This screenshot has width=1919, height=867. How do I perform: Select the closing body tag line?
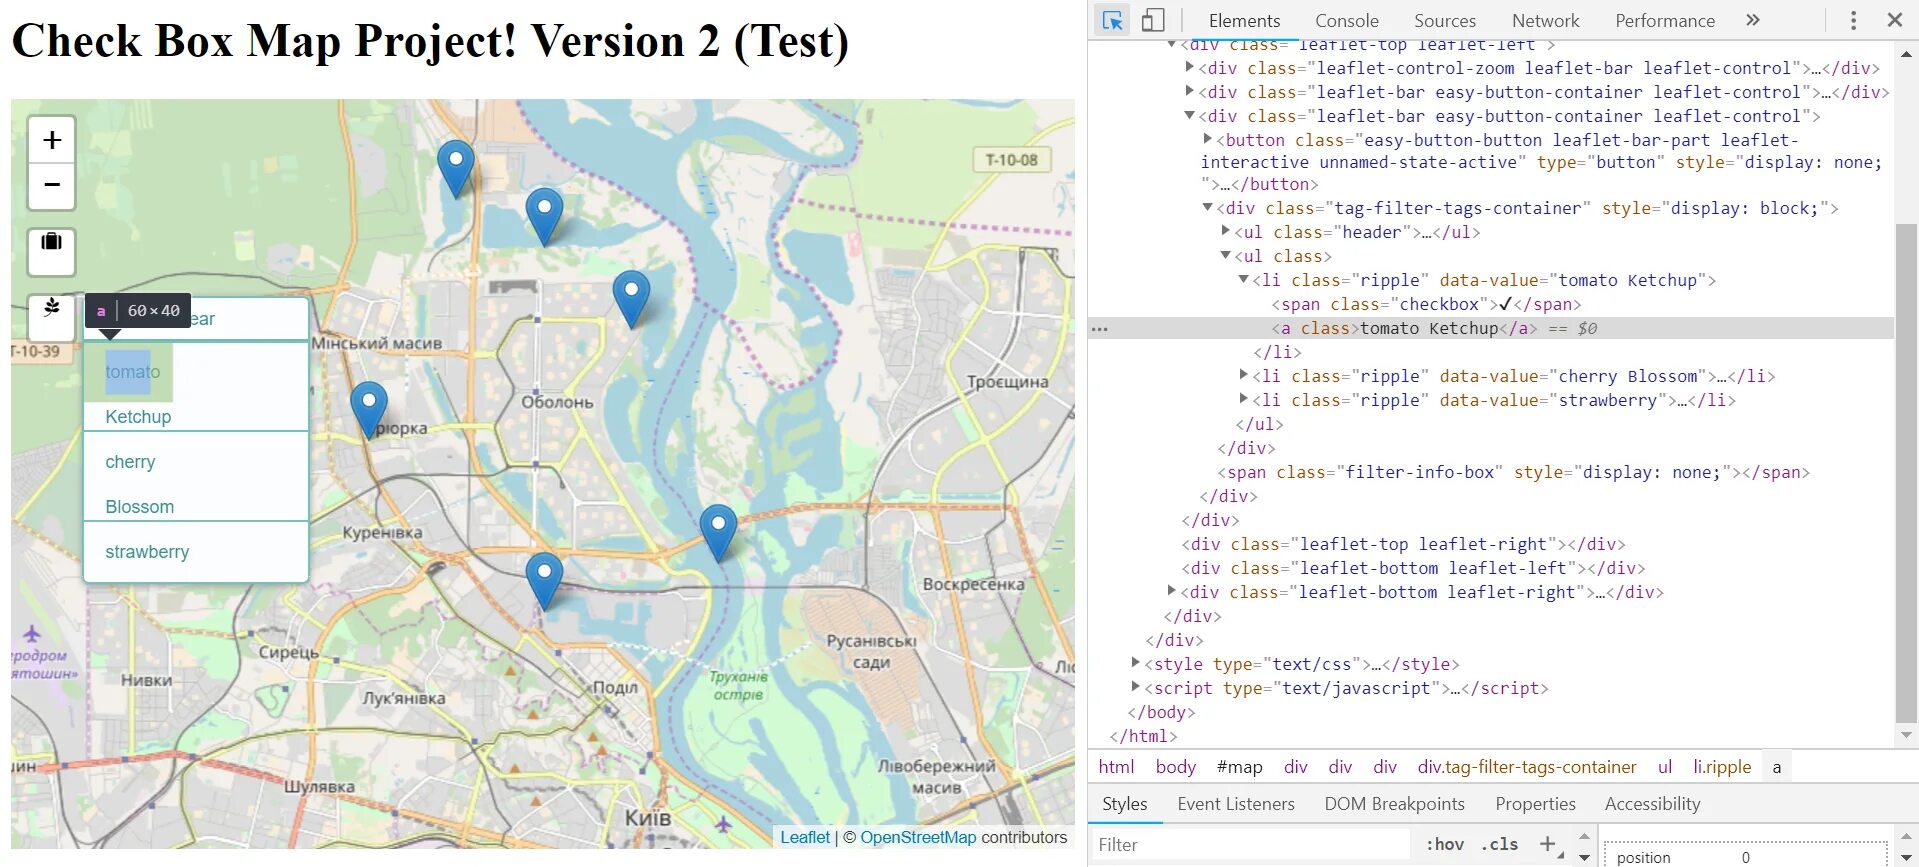[x=1161, y=712]
